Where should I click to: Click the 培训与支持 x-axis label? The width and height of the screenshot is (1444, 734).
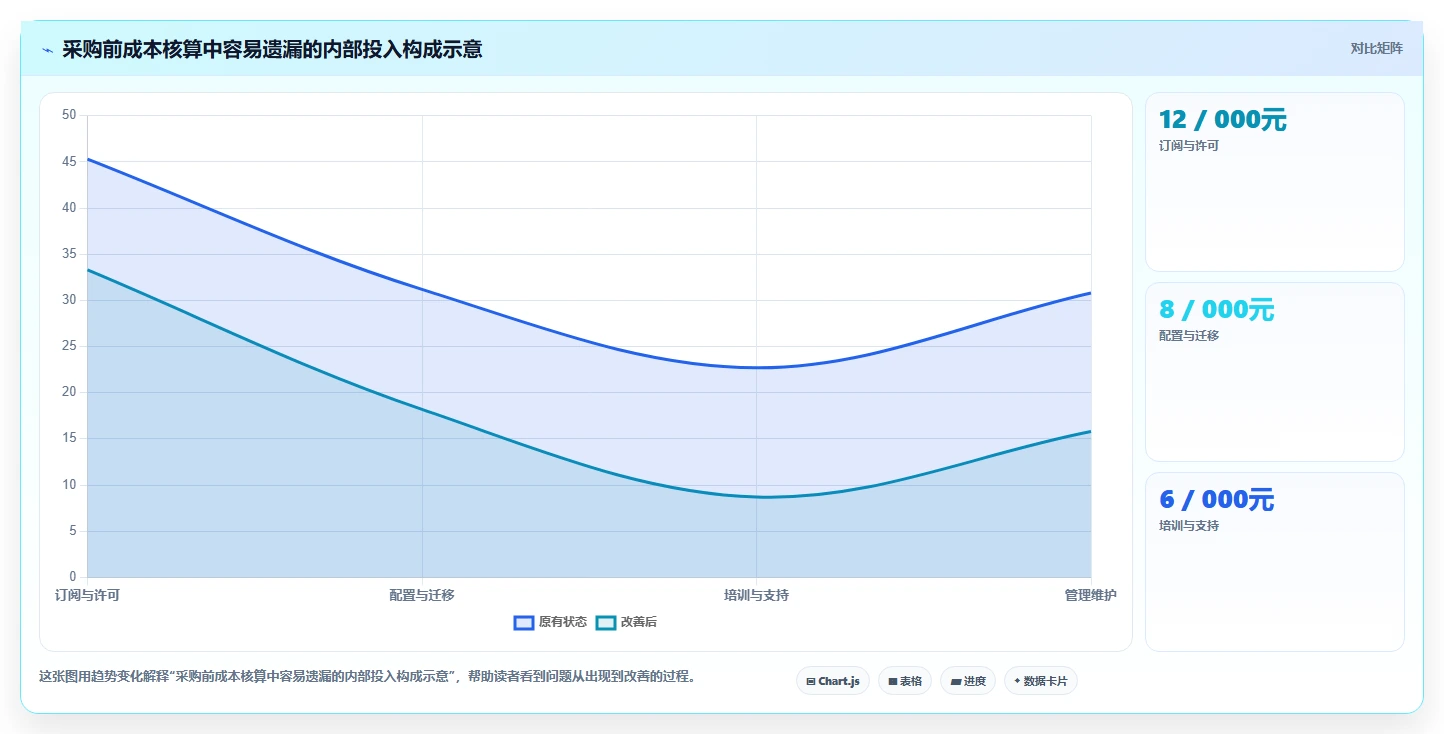click(x=756, y=595)
